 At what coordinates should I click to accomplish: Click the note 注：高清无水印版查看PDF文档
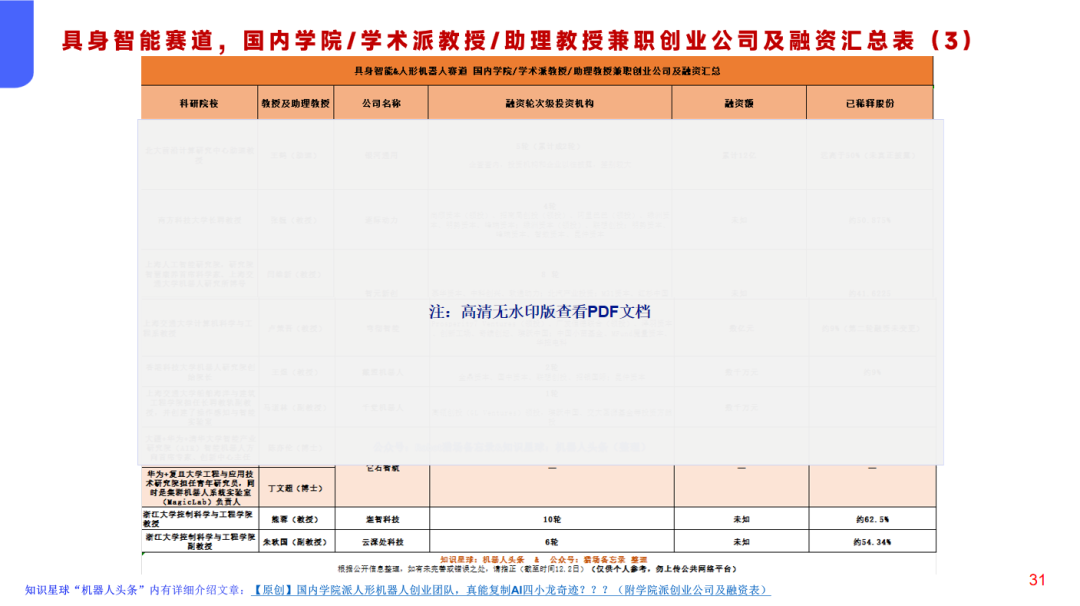pyautogui.click(x=539, y=311)
